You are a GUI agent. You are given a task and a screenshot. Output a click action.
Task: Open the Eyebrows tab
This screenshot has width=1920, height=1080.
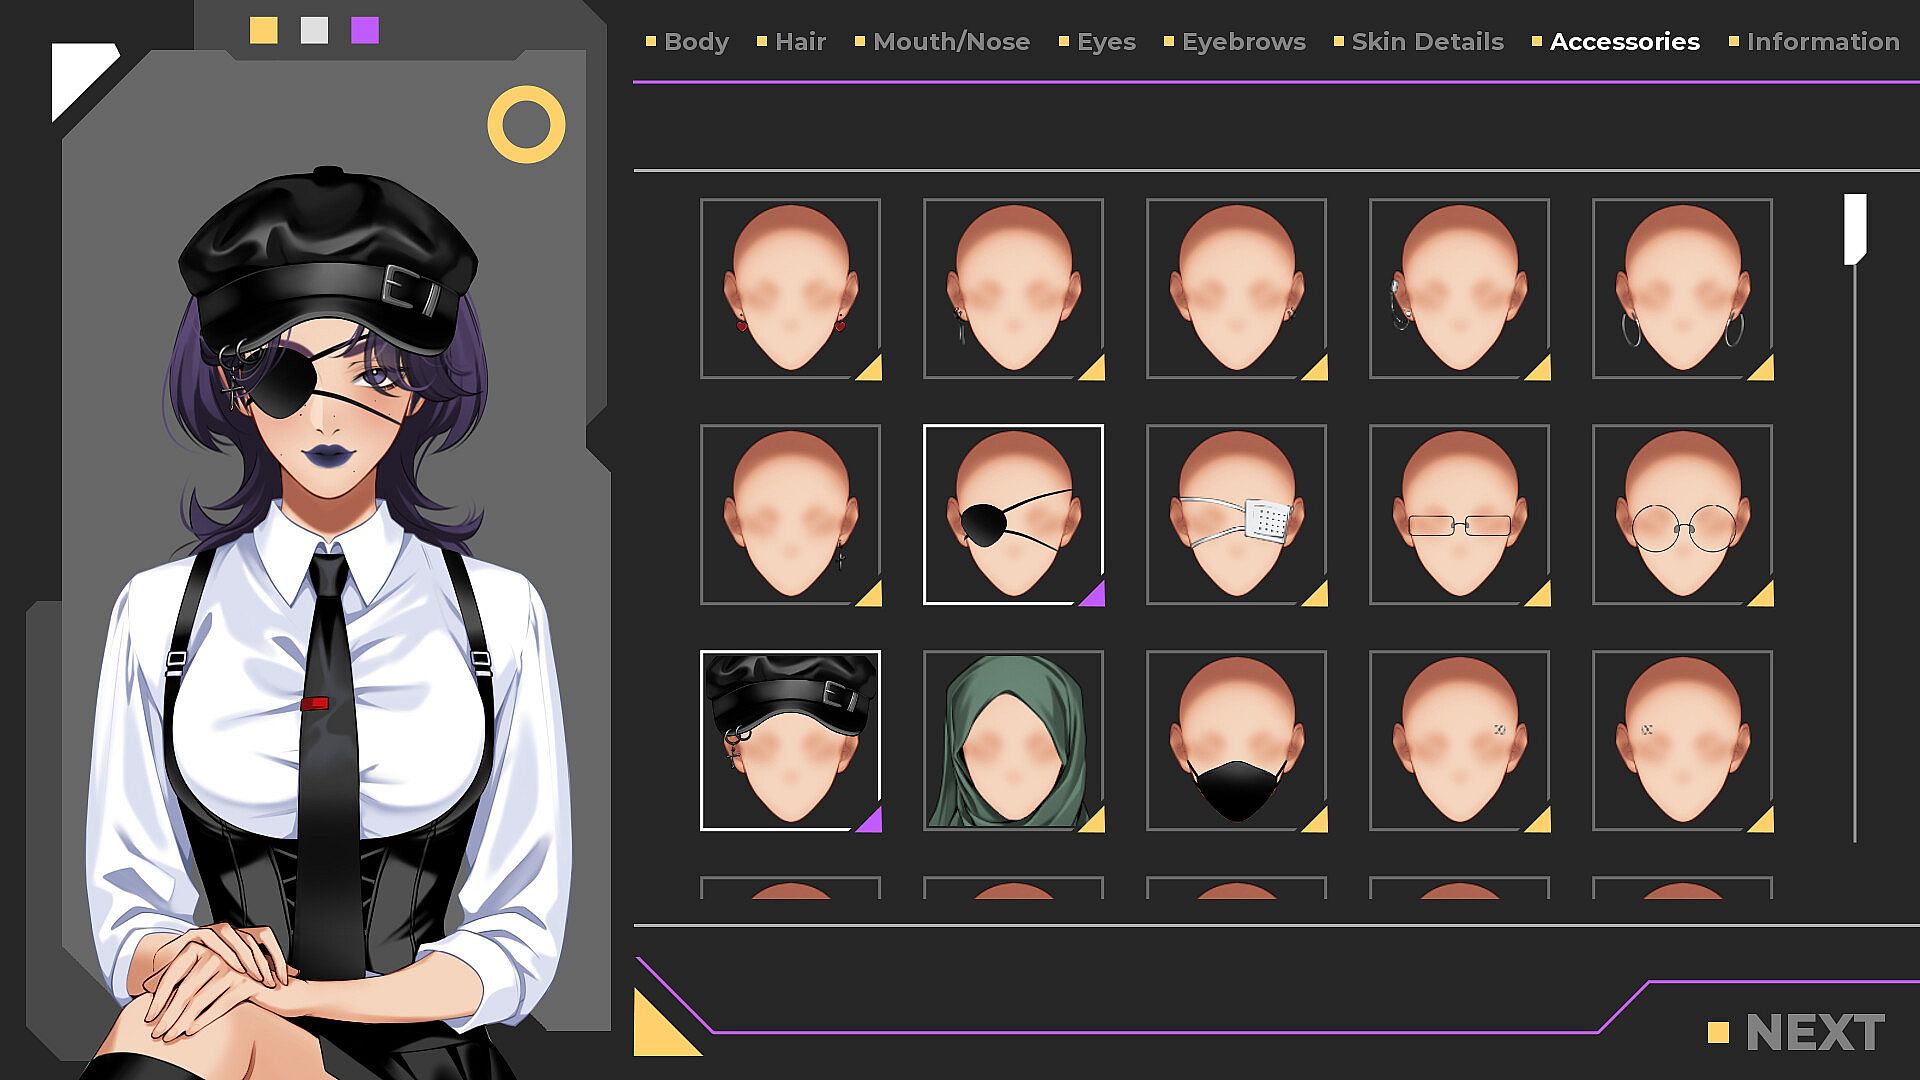1243,42
